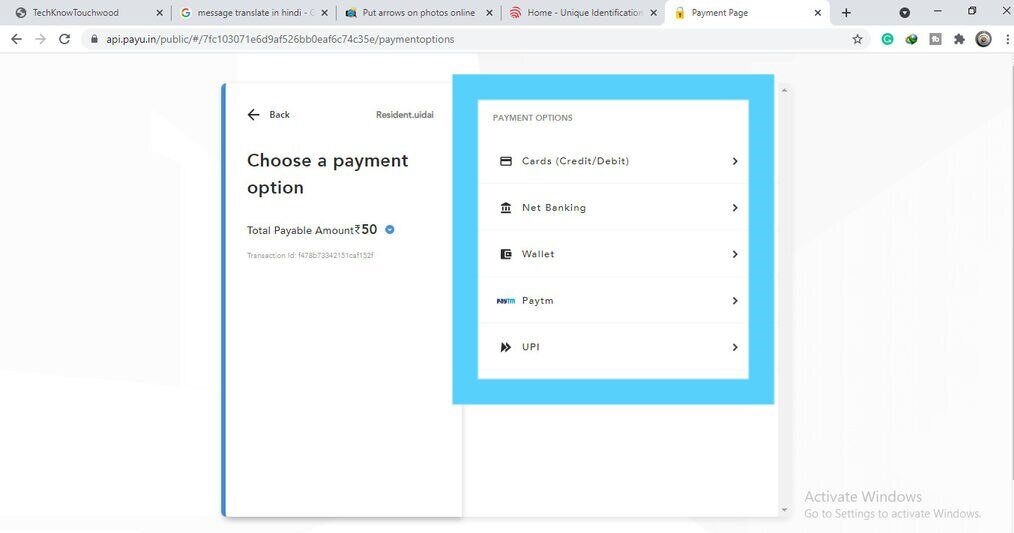Screen dimensions: 1014x533
Task: Open Wallet option using its chevron
Action: pos(735,254)
